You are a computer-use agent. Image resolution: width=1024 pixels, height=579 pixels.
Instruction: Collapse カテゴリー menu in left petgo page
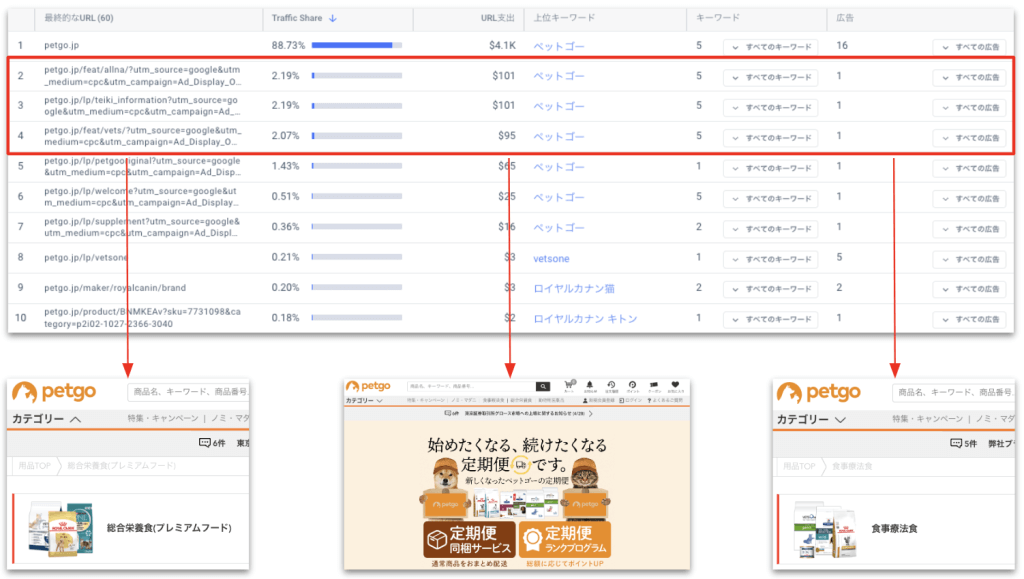coord(47,419)
